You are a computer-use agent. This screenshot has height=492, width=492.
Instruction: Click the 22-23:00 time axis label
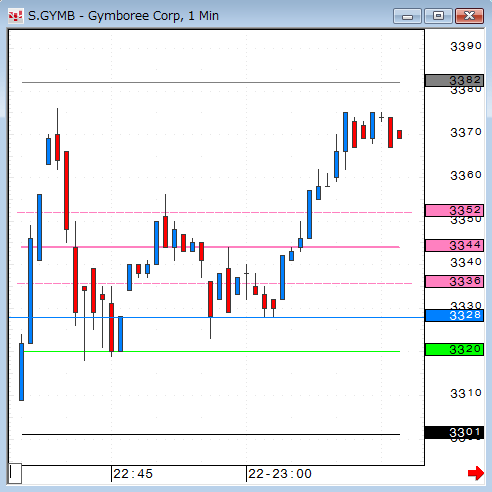click(x=280, y=474)
